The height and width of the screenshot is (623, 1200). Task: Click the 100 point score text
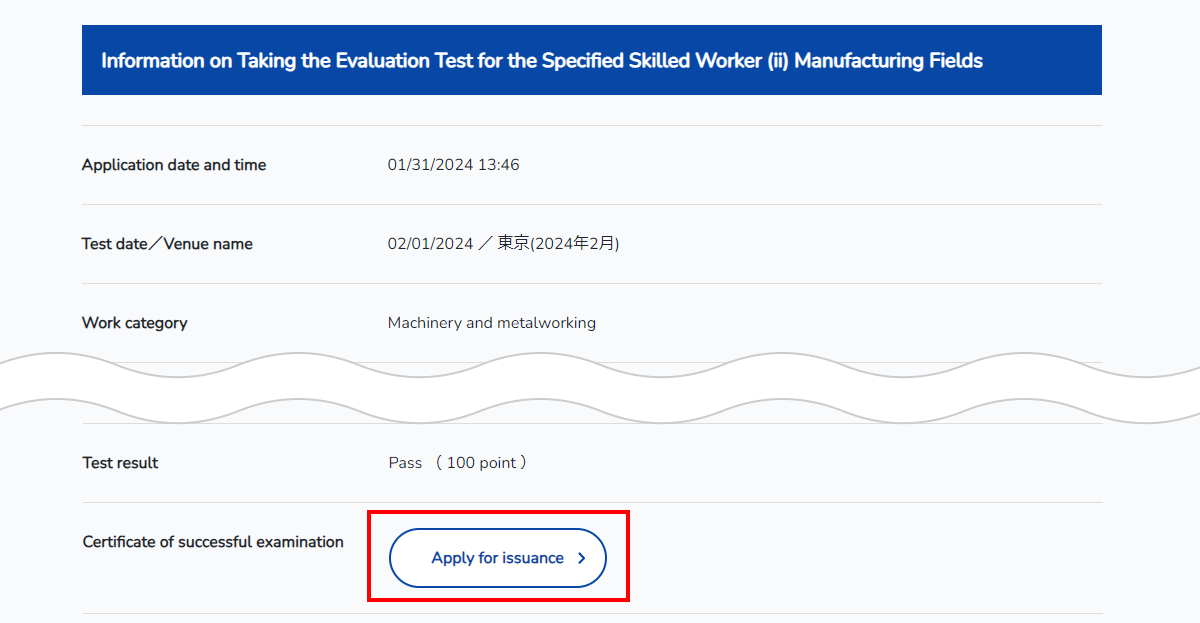[481, 463]
